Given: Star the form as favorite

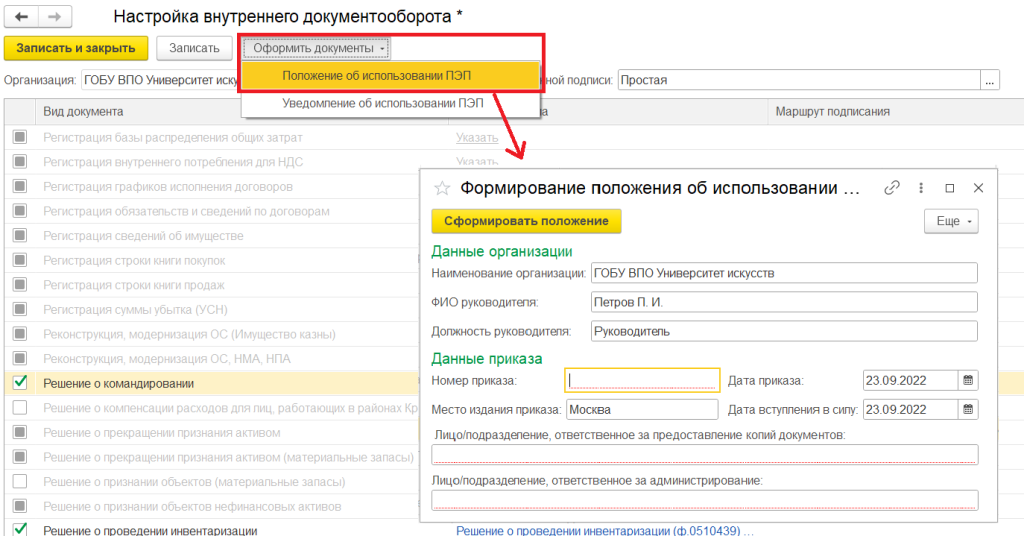Looking at the screenshot, I should pos(441,188).
